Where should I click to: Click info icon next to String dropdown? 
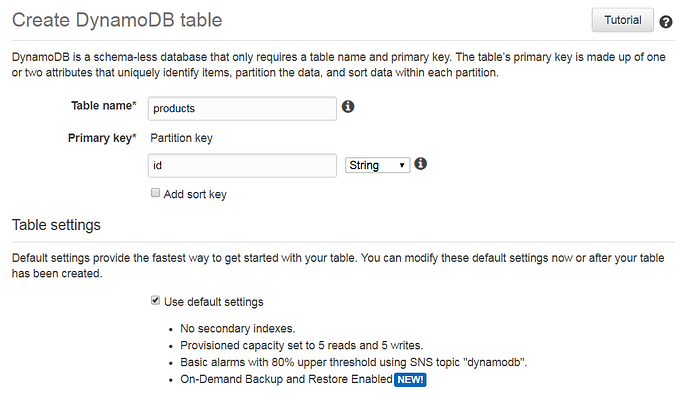tap(420, 164)
